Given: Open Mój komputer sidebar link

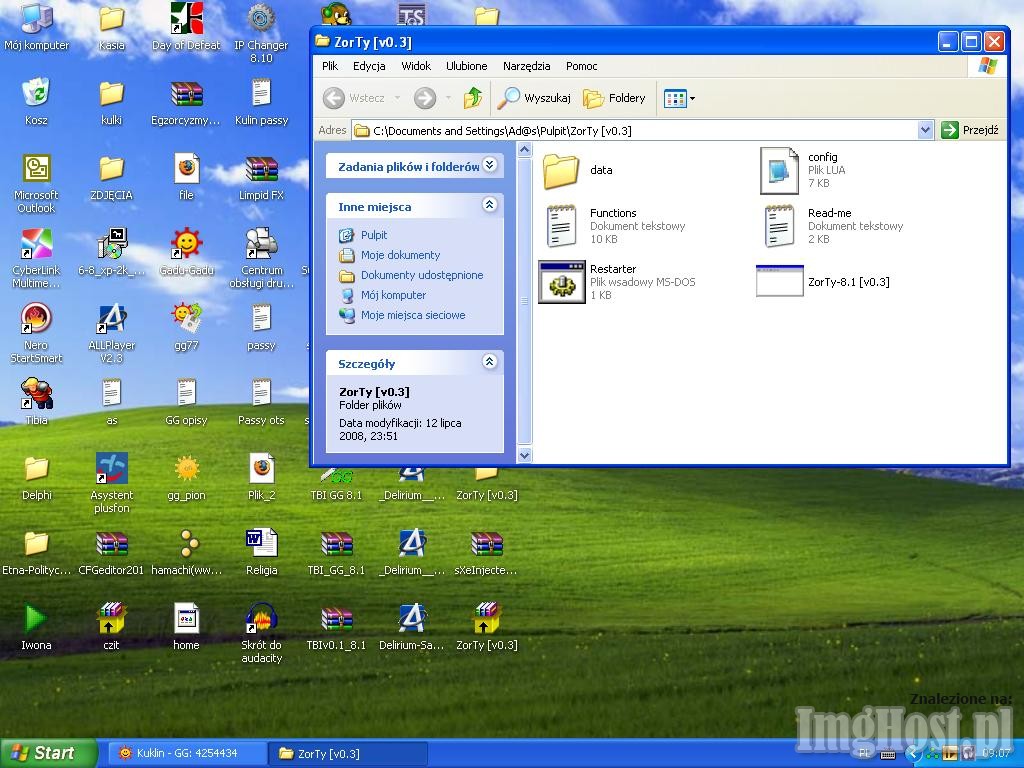Looking at the screenshot, I should pos(393,295).
